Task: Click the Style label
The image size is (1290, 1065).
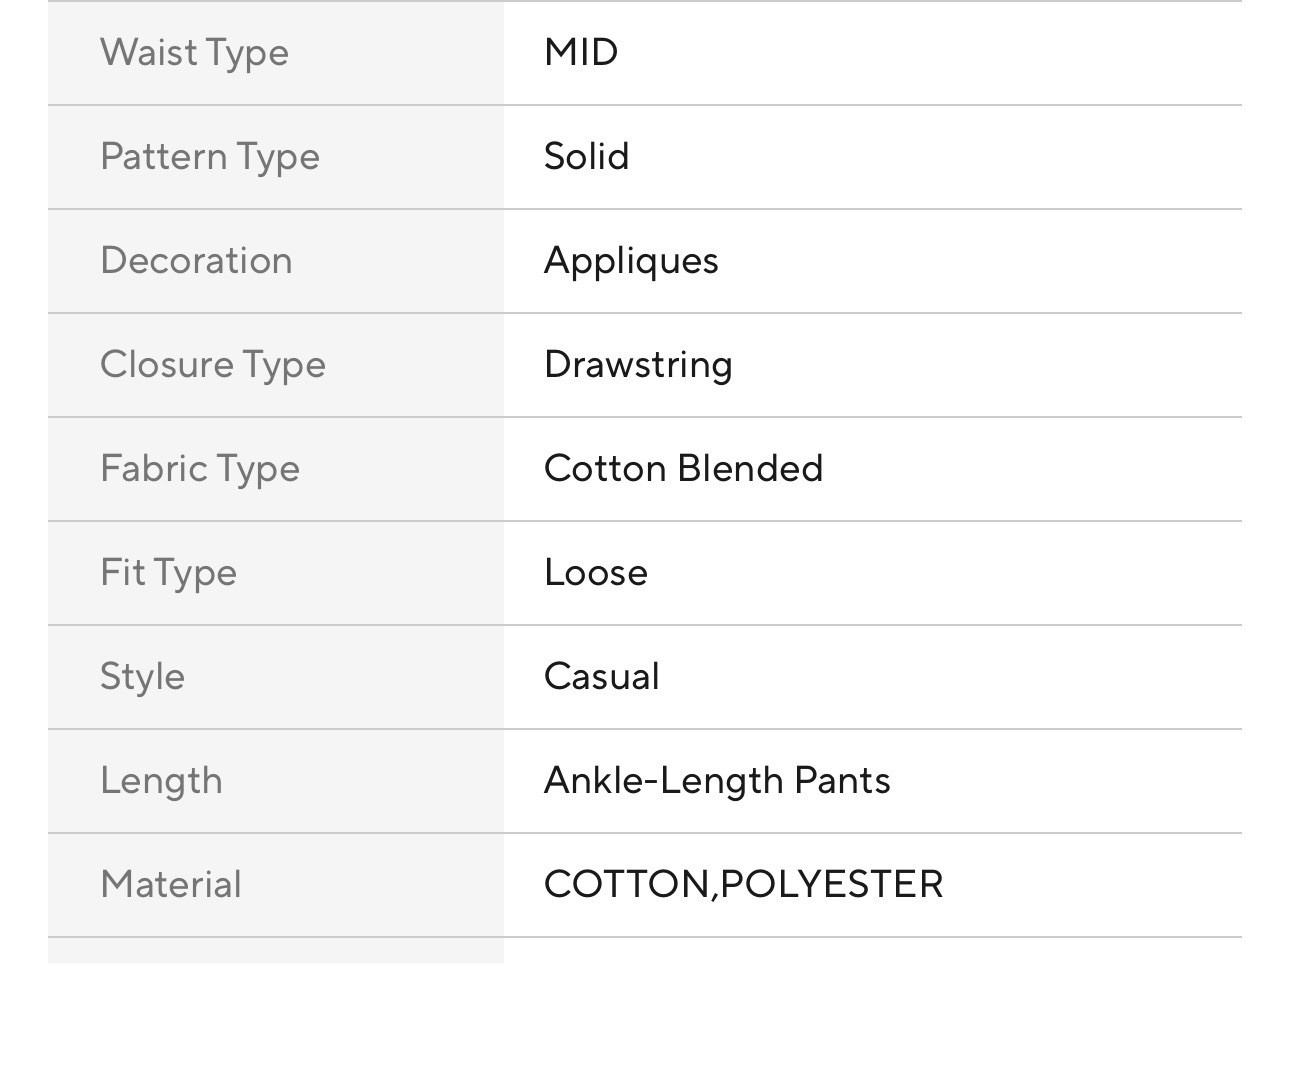Action: (142, 676)
